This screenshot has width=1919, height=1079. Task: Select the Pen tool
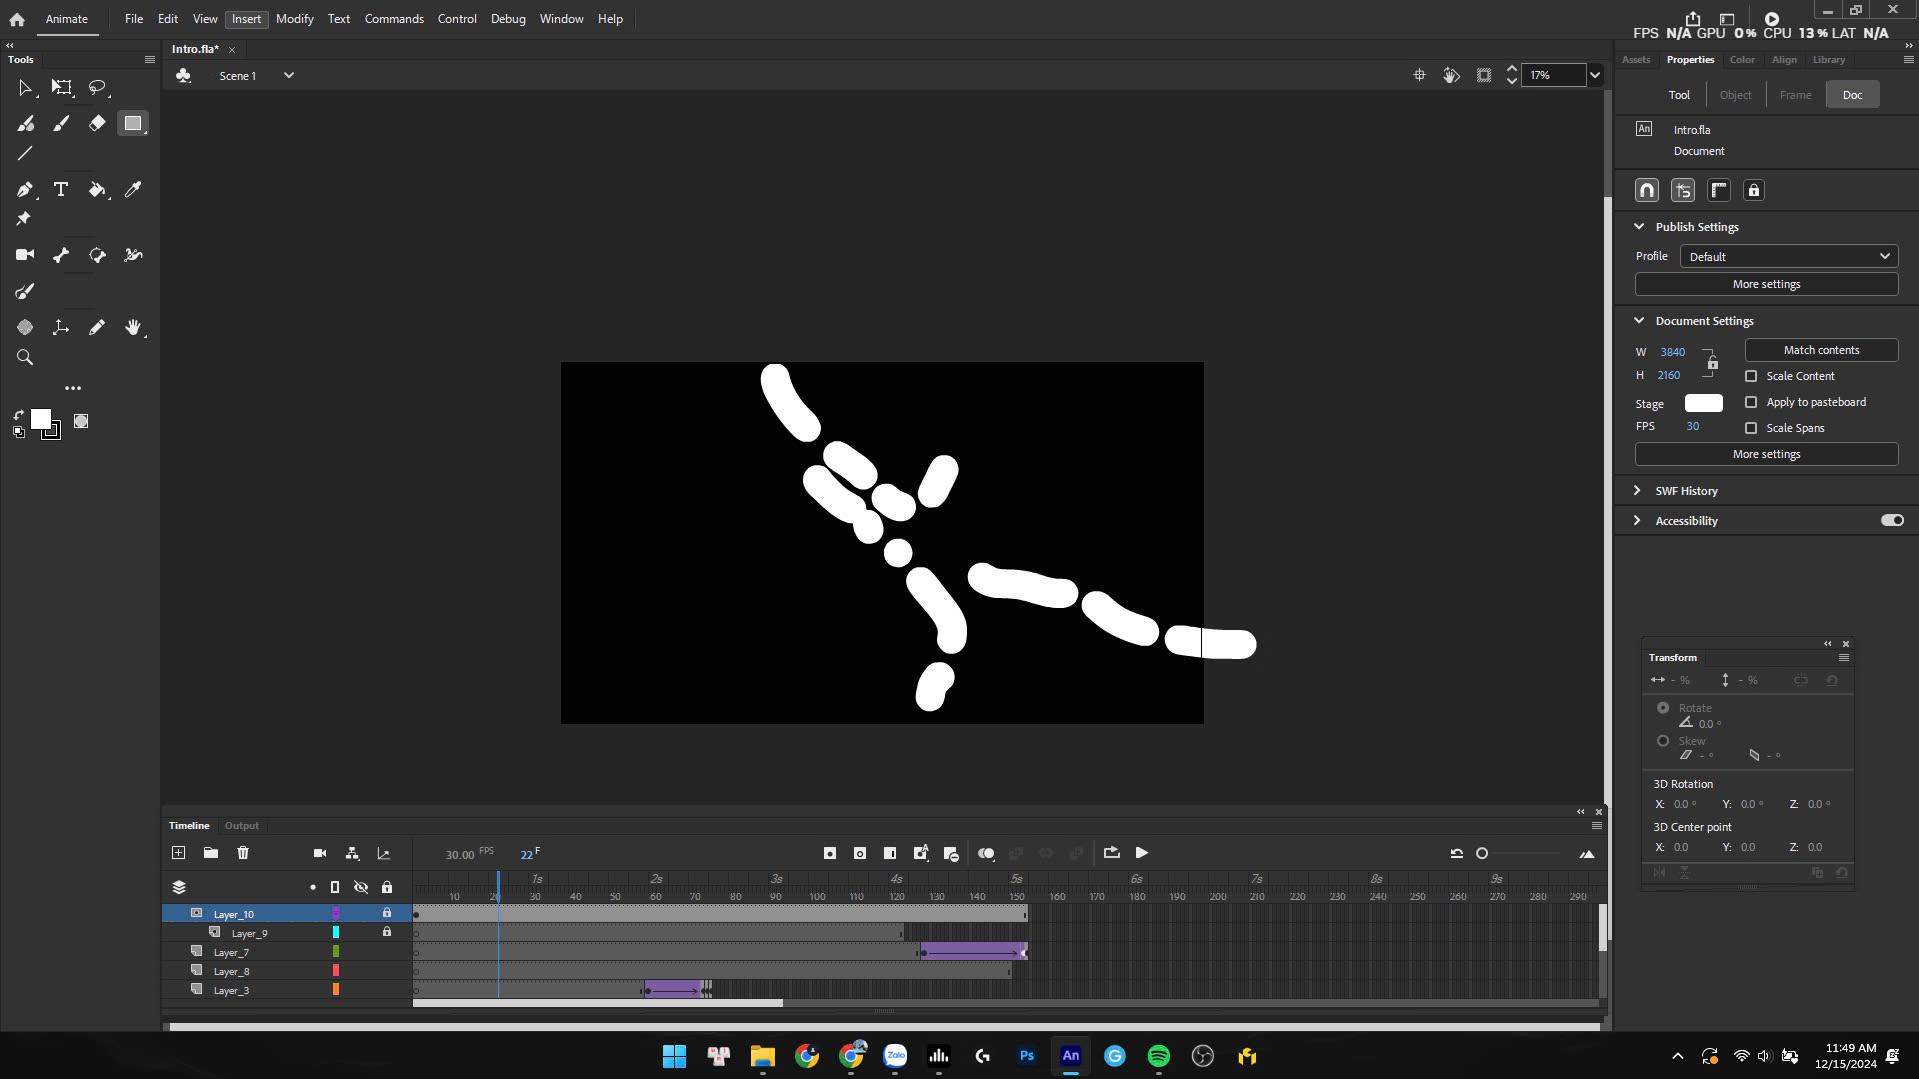25,189
